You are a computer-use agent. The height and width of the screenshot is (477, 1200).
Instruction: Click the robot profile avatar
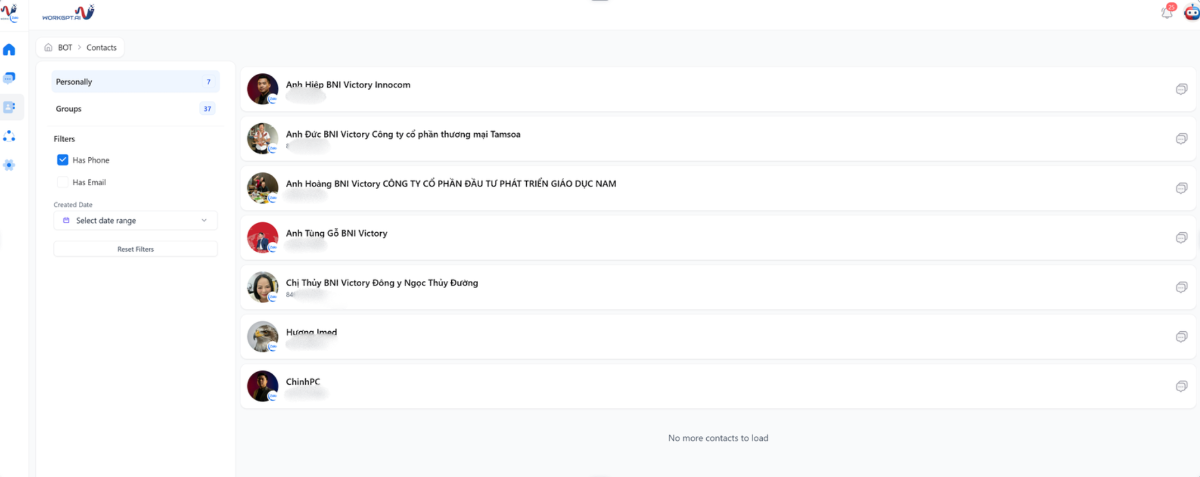[1190, 13]
